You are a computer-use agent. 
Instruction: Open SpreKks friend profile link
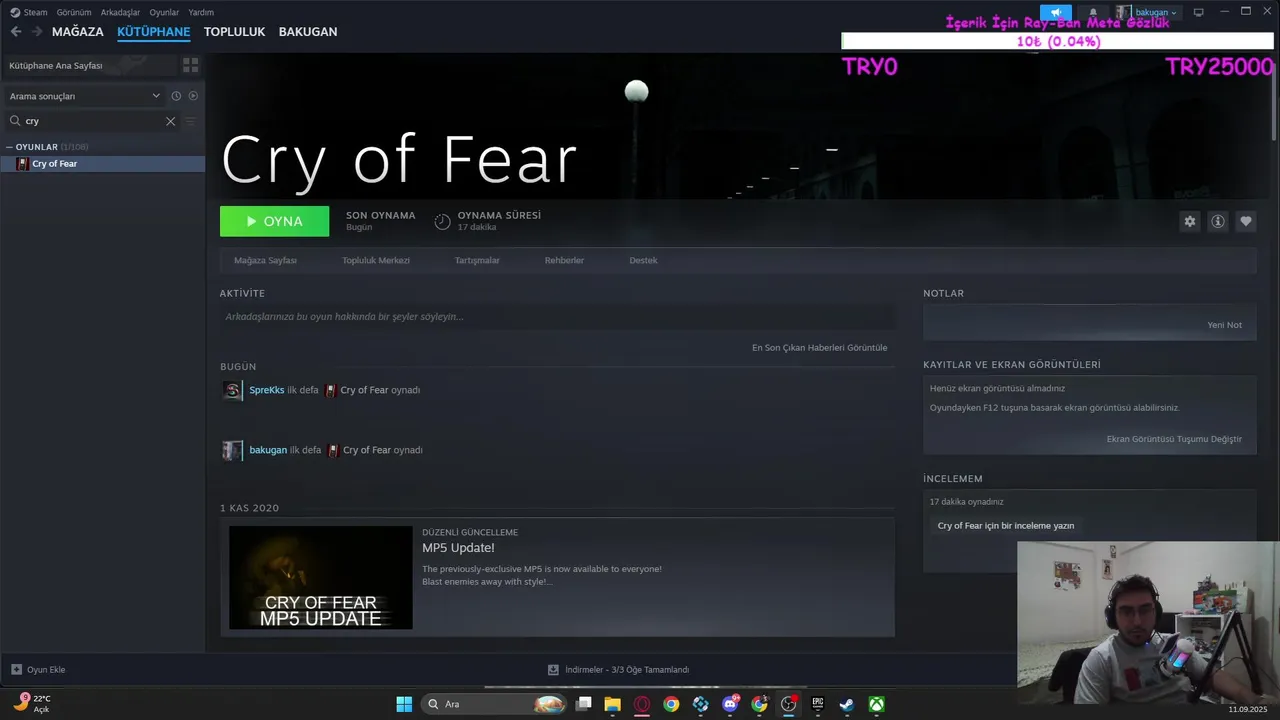(x=267, y=390)
